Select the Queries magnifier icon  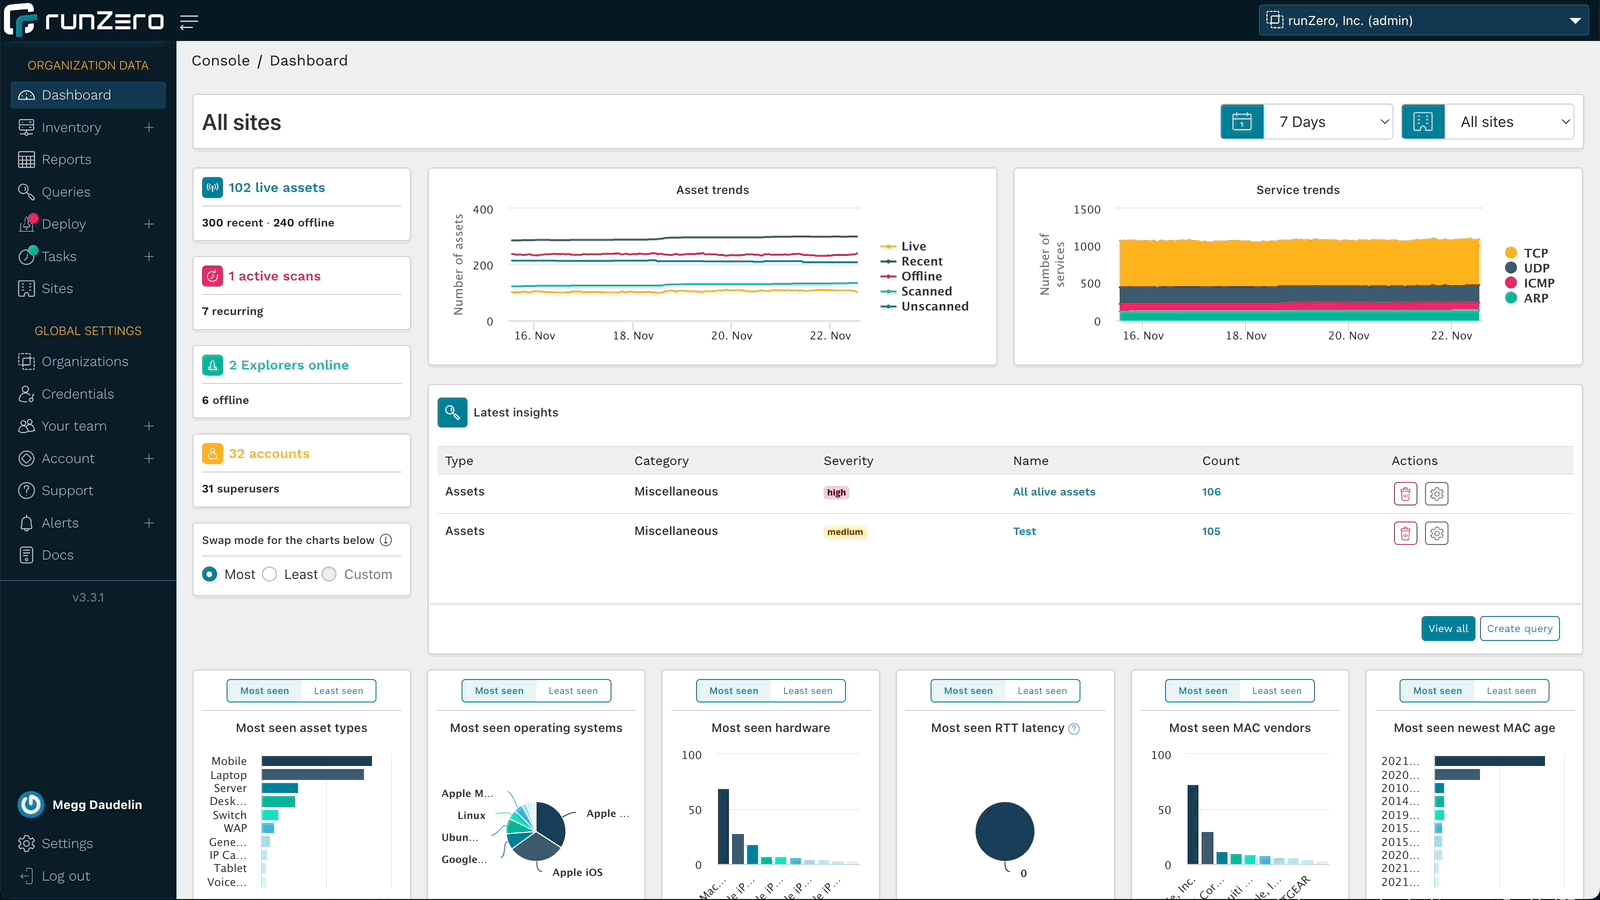25,191
